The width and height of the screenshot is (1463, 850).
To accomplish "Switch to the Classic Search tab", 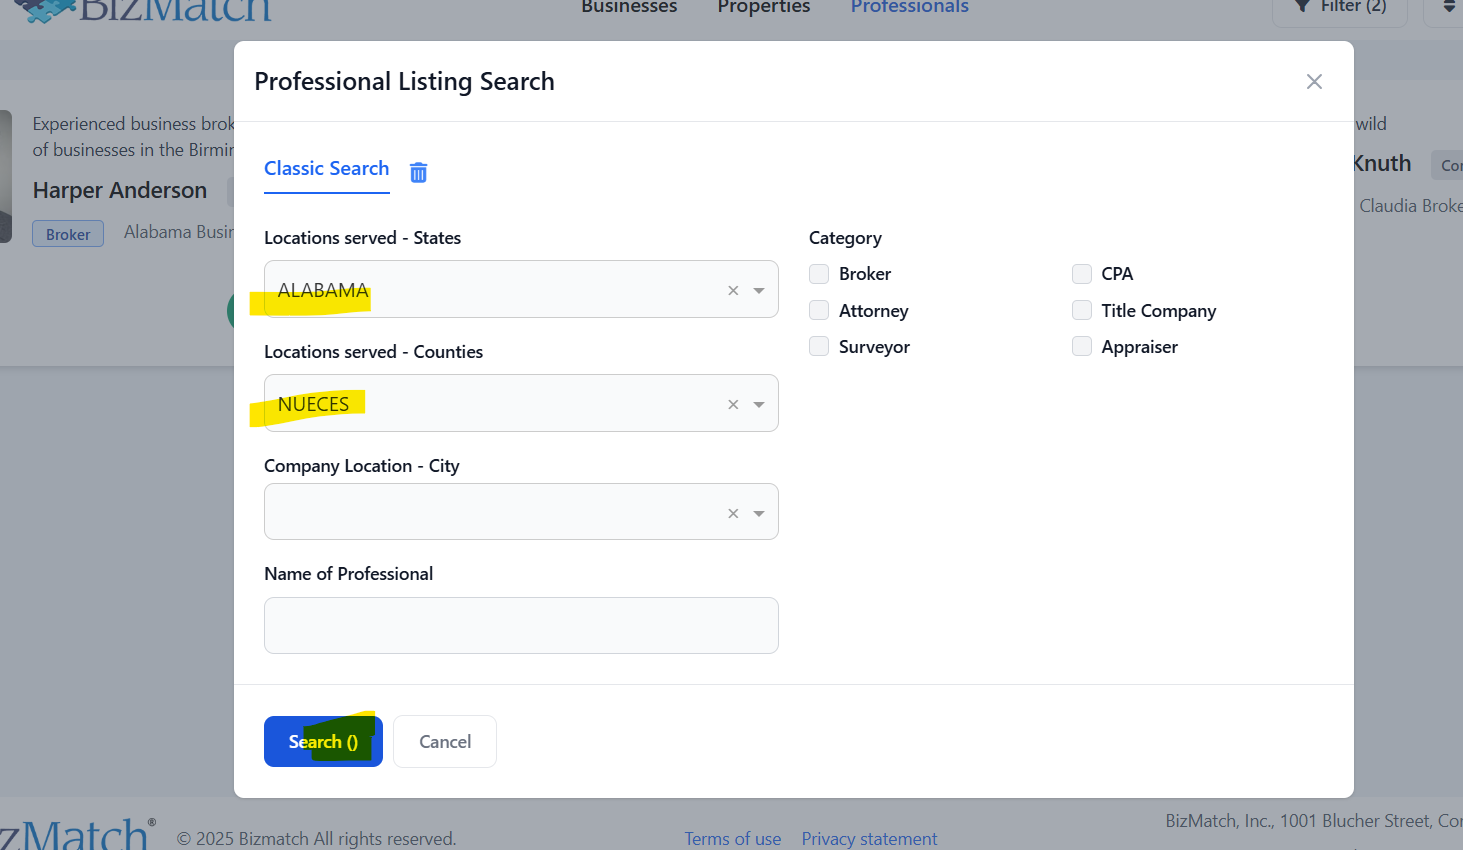I will [x=326, y=169].
